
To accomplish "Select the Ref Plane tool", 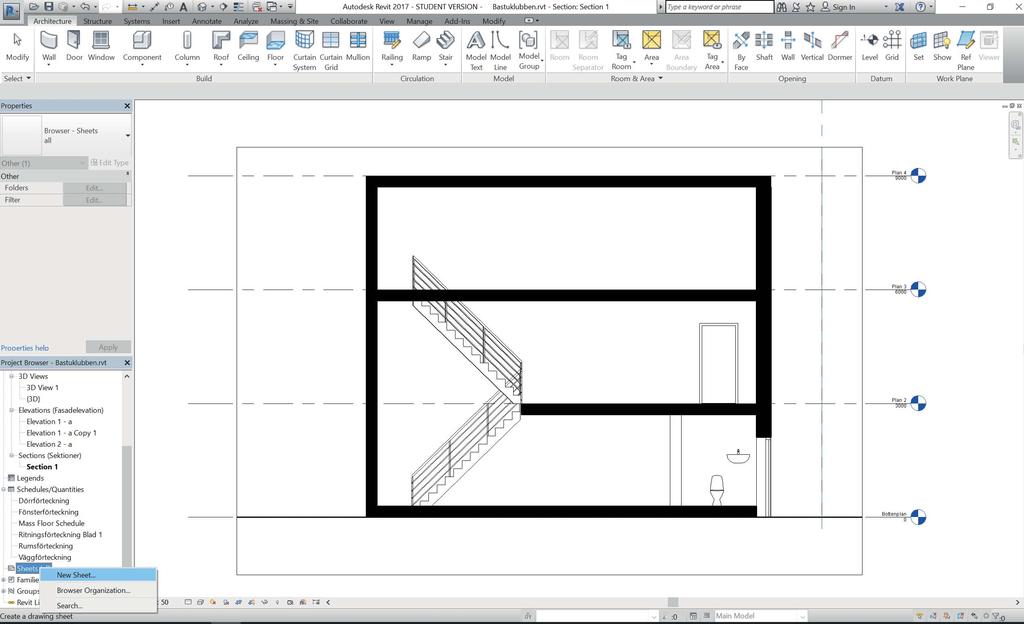I will click(966, 50).
